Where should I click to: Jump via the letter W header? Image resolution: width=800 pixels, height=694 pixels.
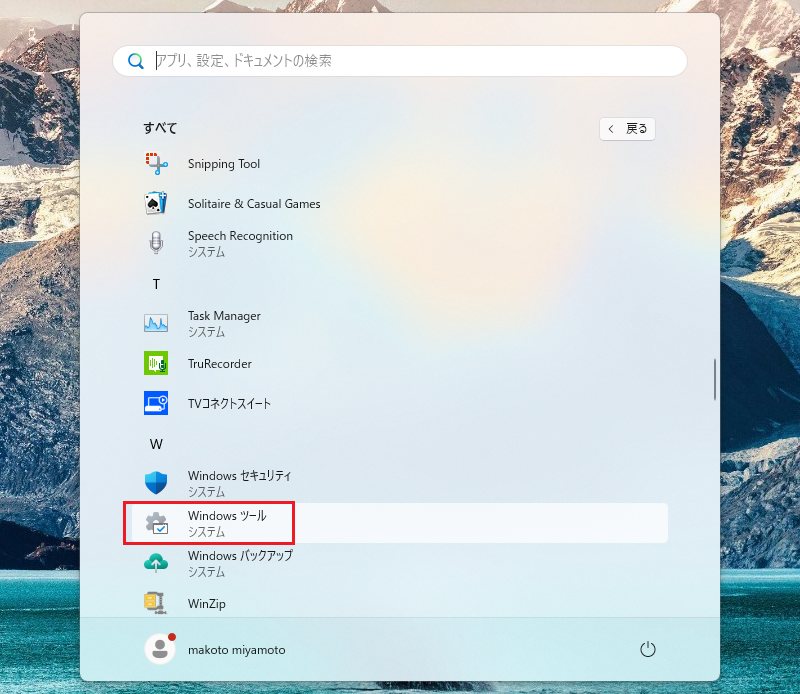click(x=156, y=444)
